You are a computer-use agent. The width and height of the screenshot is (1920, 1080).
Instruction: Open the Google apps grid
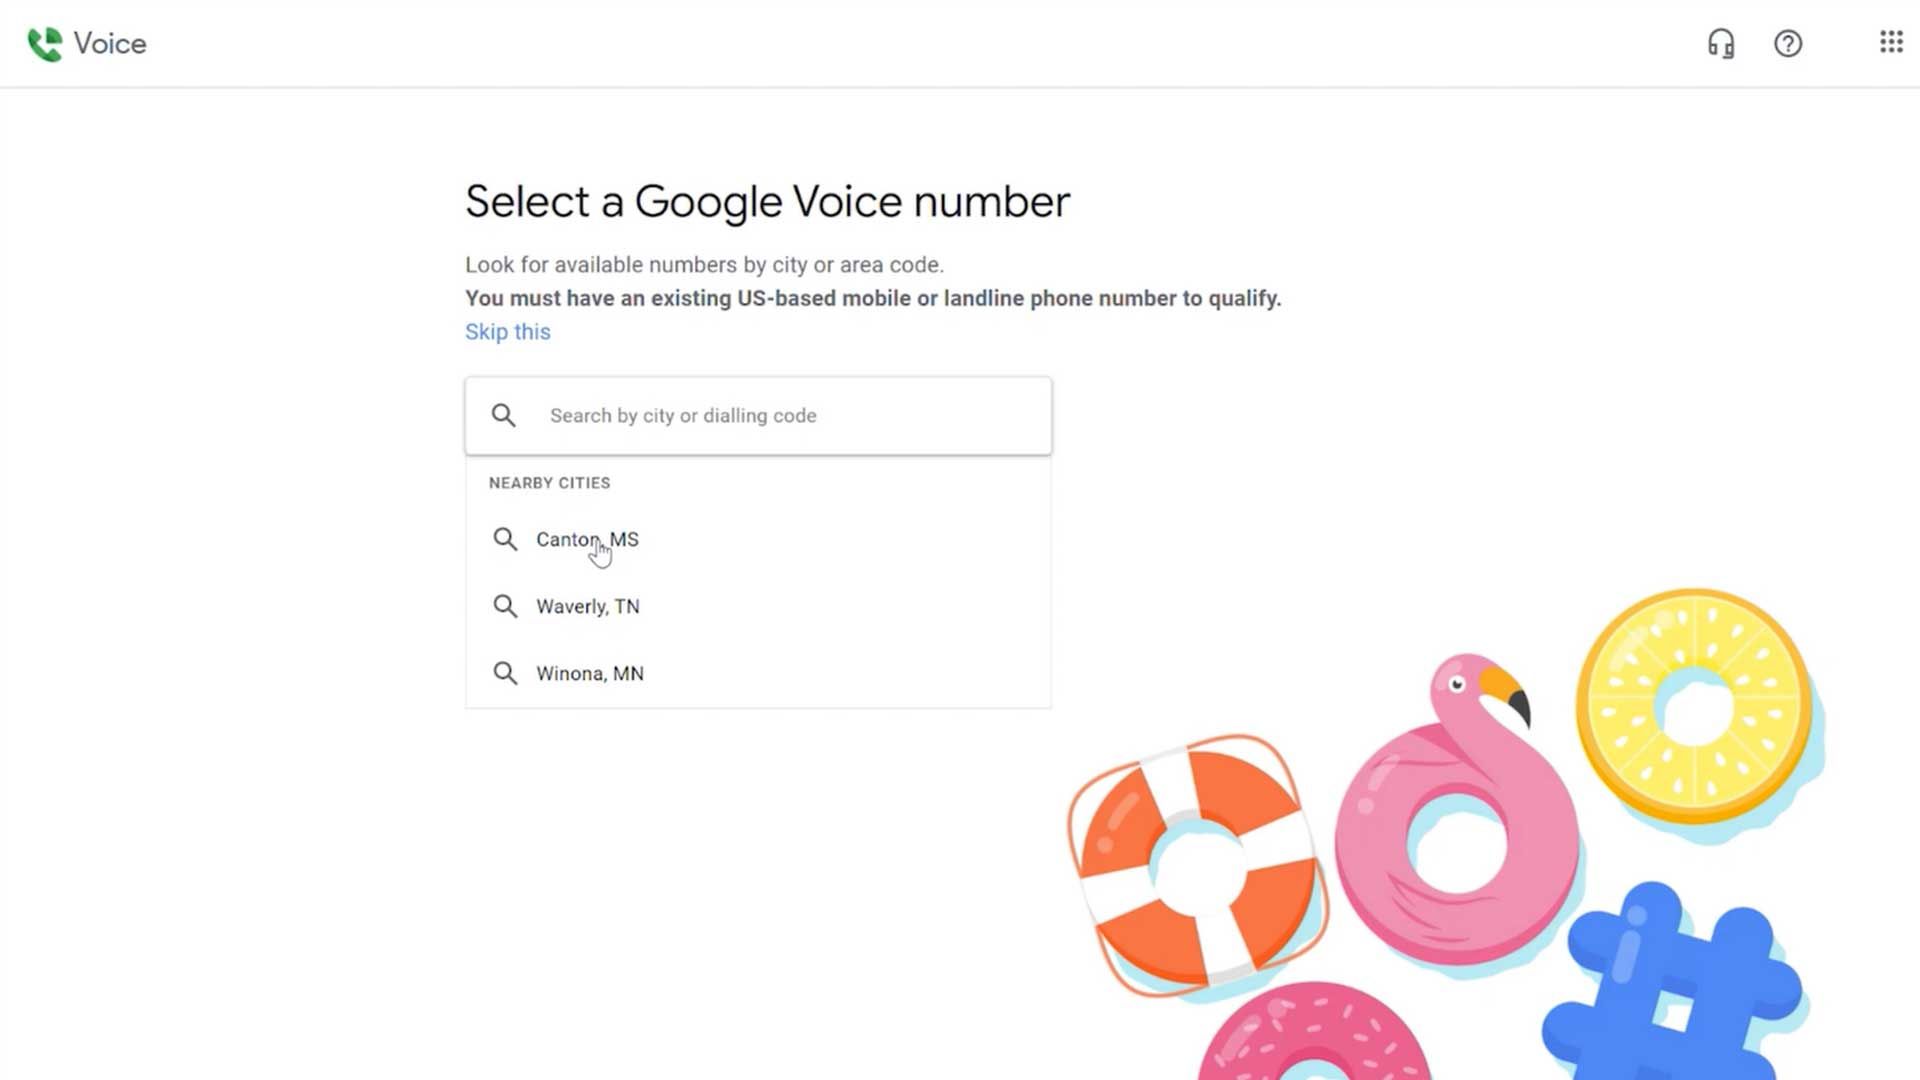(x=1890, y=42)
